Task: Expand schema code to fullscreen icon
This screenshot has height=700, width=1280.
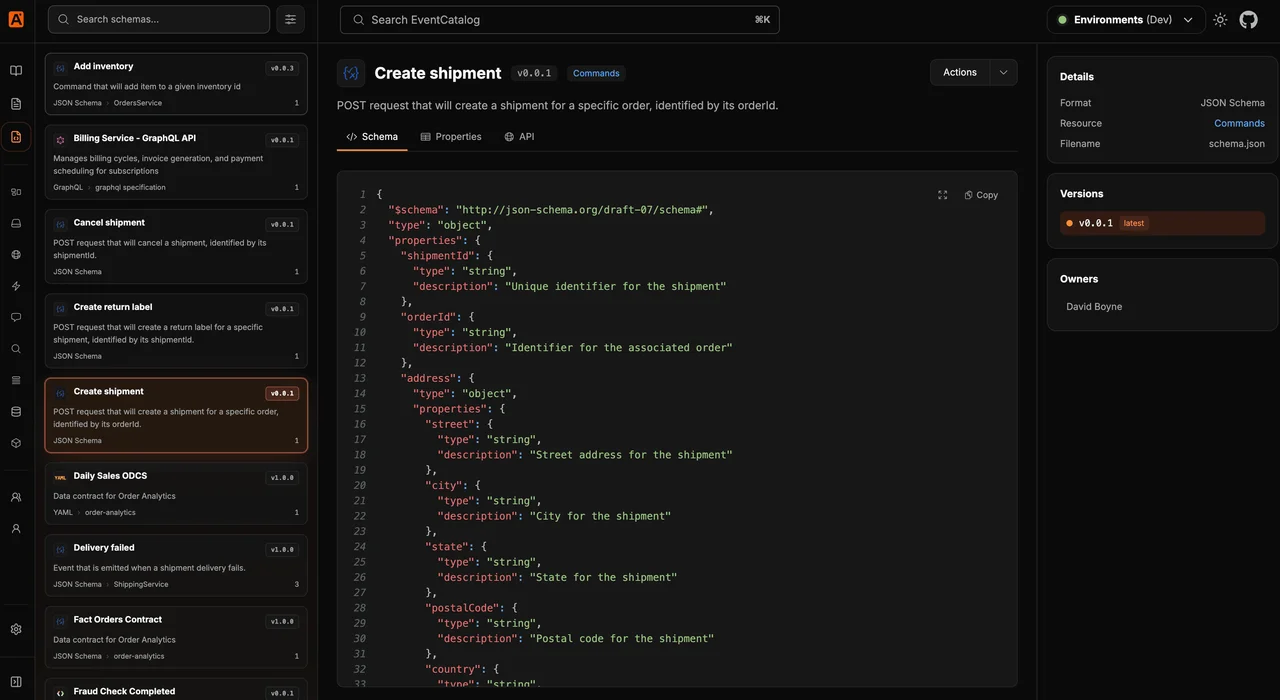Action: click(942, 195)
